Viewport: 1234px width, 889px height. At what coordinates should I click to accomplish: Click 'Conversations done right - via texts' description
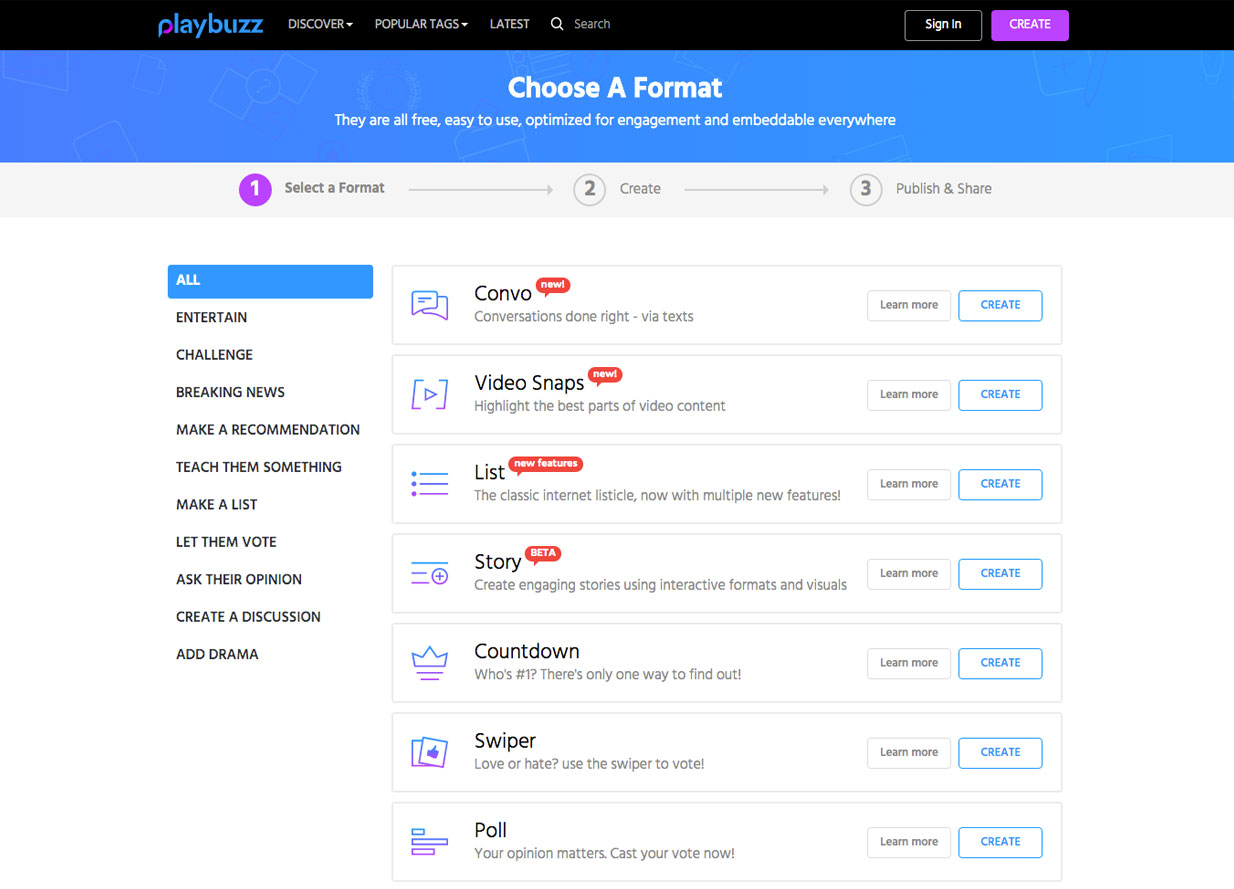[584, 317]
